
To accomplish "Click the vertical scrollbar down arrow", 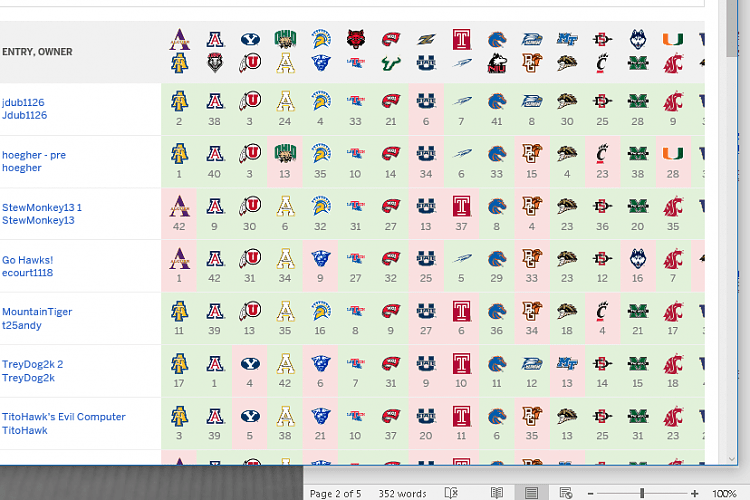I will [732, 459].
